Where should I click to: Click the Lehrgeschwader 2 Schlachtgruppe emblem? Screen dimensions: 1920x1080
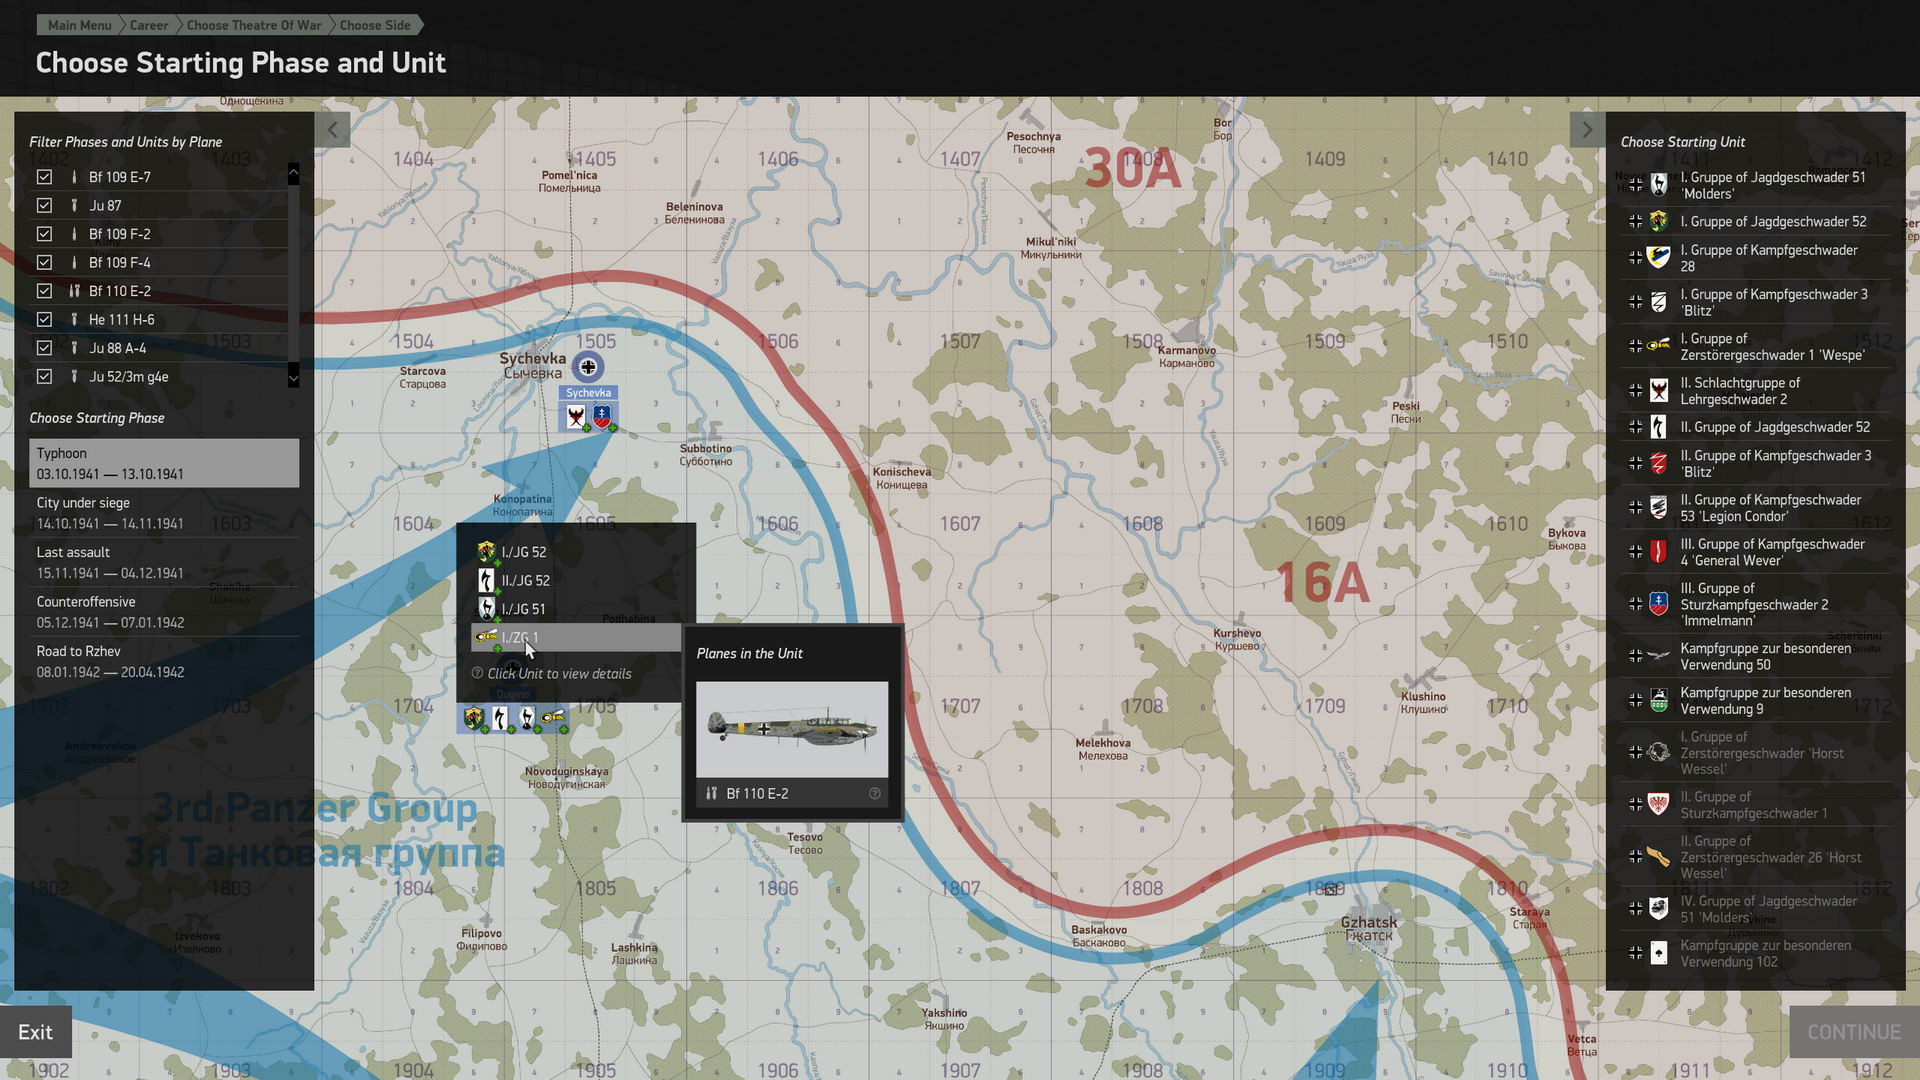coord(1658,390)
